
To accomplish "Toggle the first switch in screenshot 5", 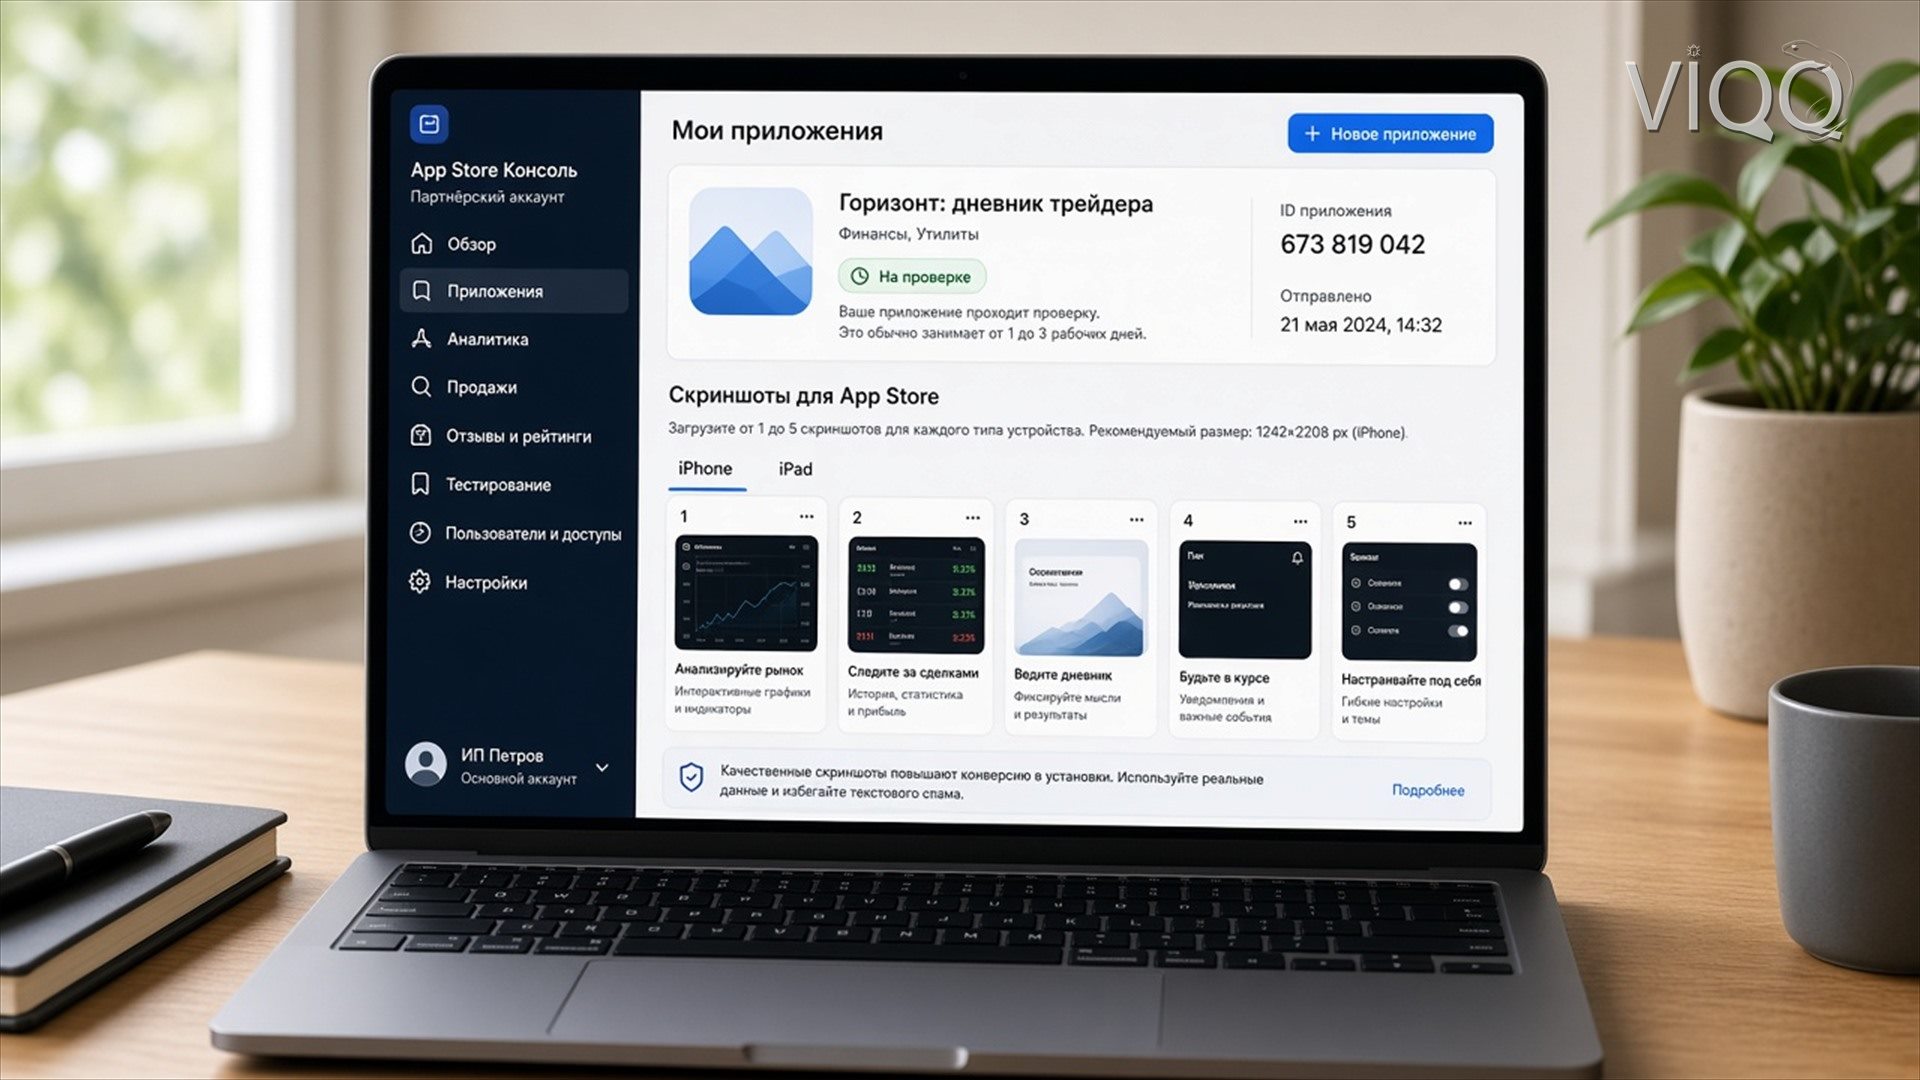I will pyautogui.click(x=1458, y=584).
